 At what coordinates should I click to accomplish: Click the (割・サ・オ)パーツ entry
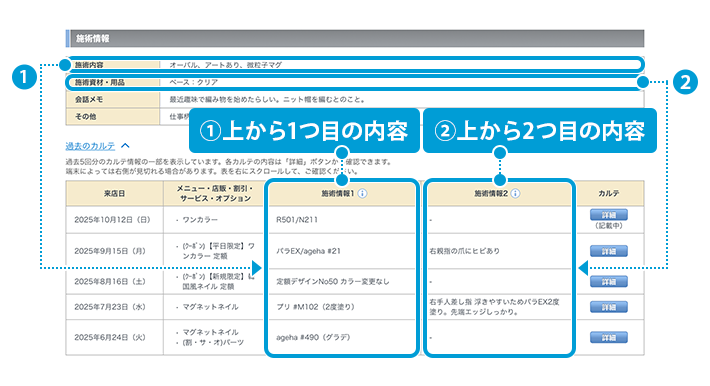[213, 343]
